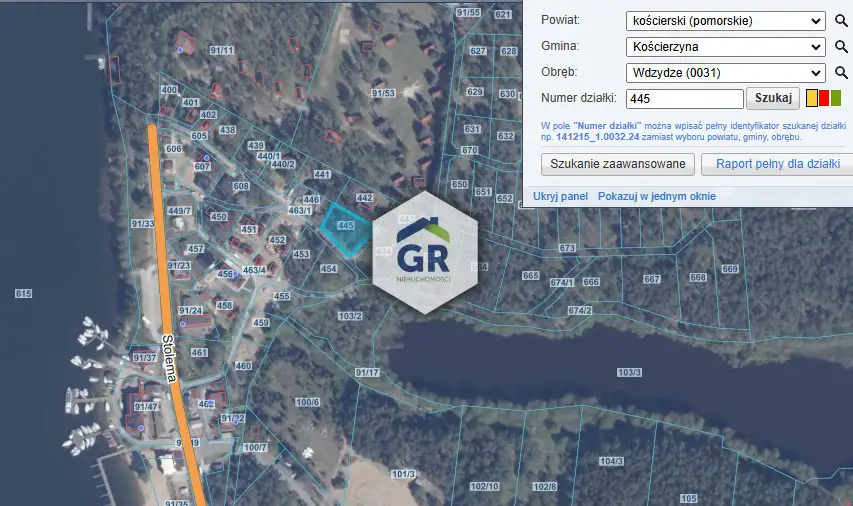The width and height of the screenshot is (853, 506).
Task: Open Raport pełny dla działki
Action: click(x=777, y=165)
